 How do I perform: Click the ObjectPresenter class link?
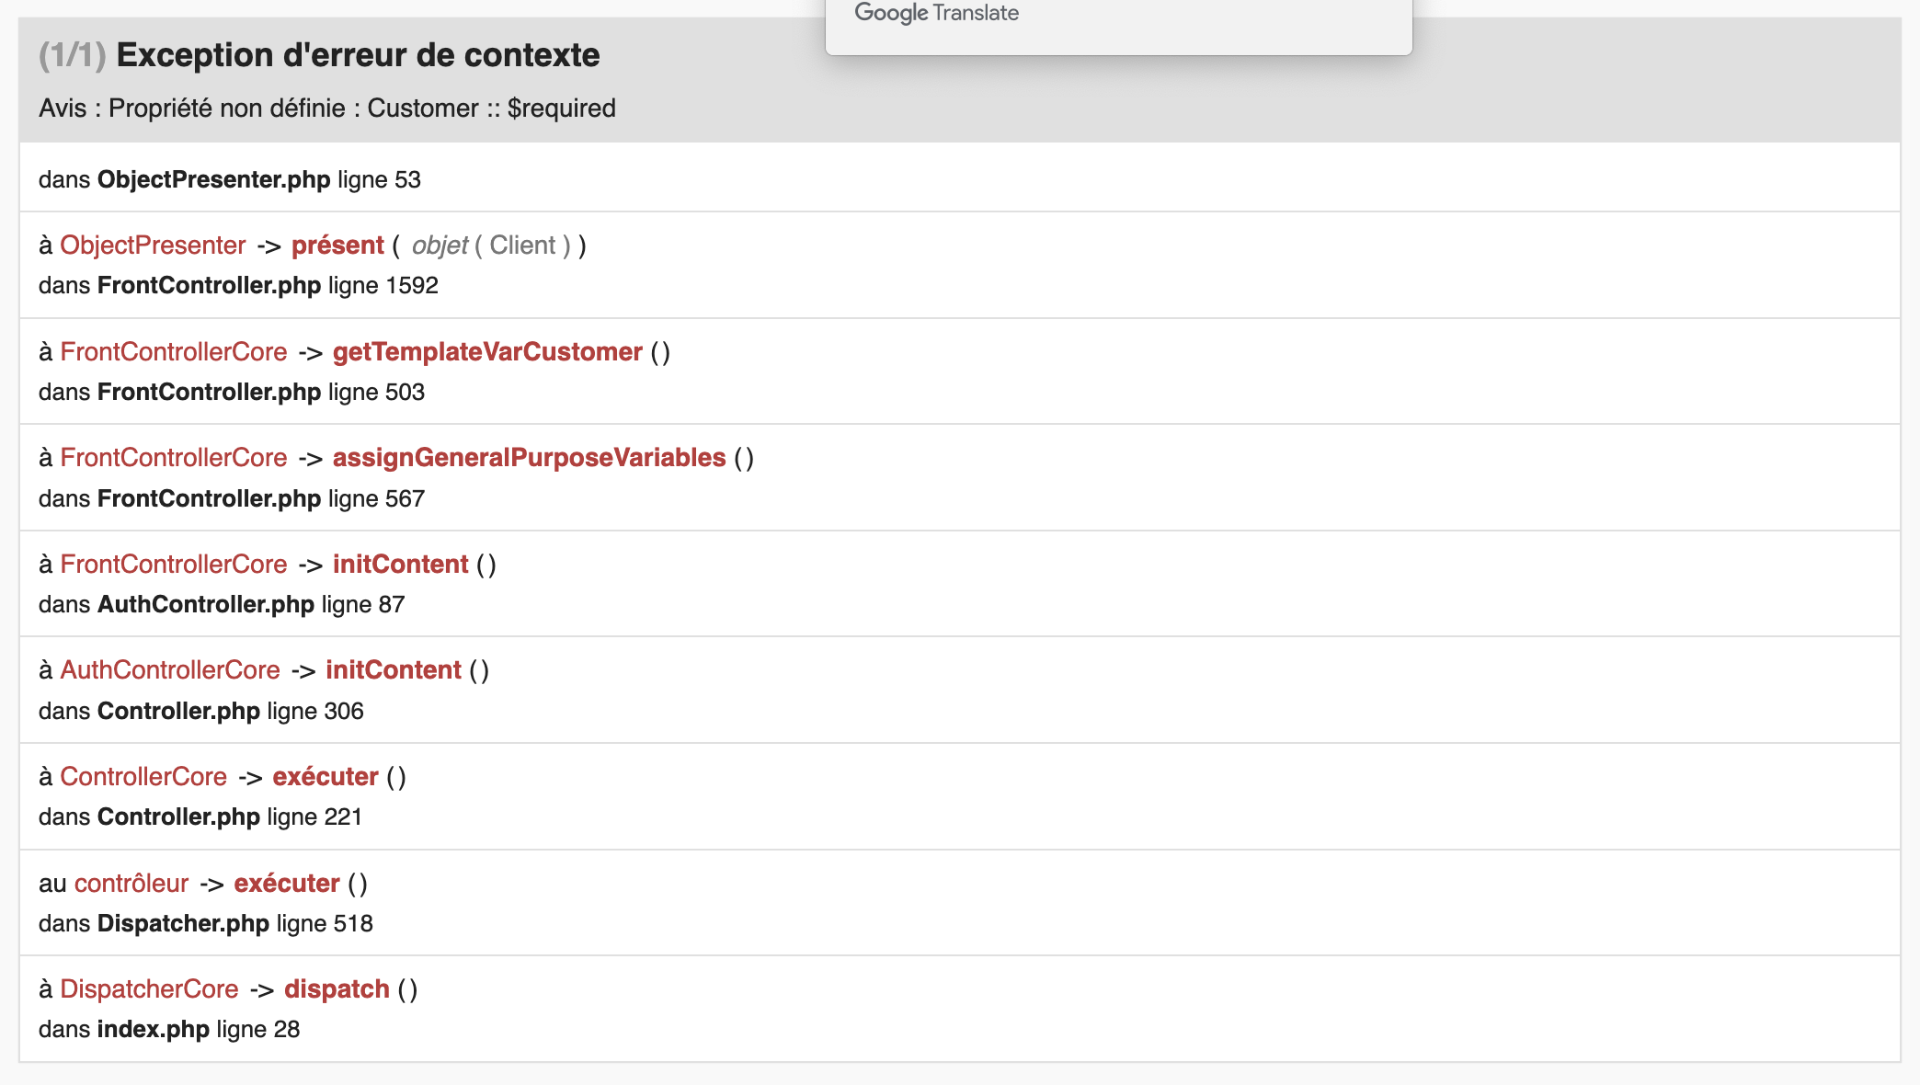point(152,245)
